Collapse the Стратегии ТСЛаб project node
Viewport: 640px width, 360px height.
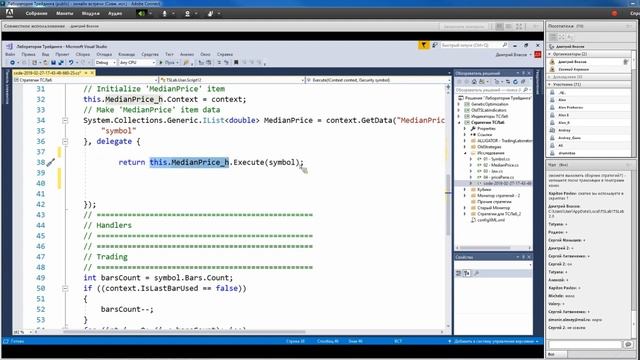pyautogui.click(x=459, y=122)
